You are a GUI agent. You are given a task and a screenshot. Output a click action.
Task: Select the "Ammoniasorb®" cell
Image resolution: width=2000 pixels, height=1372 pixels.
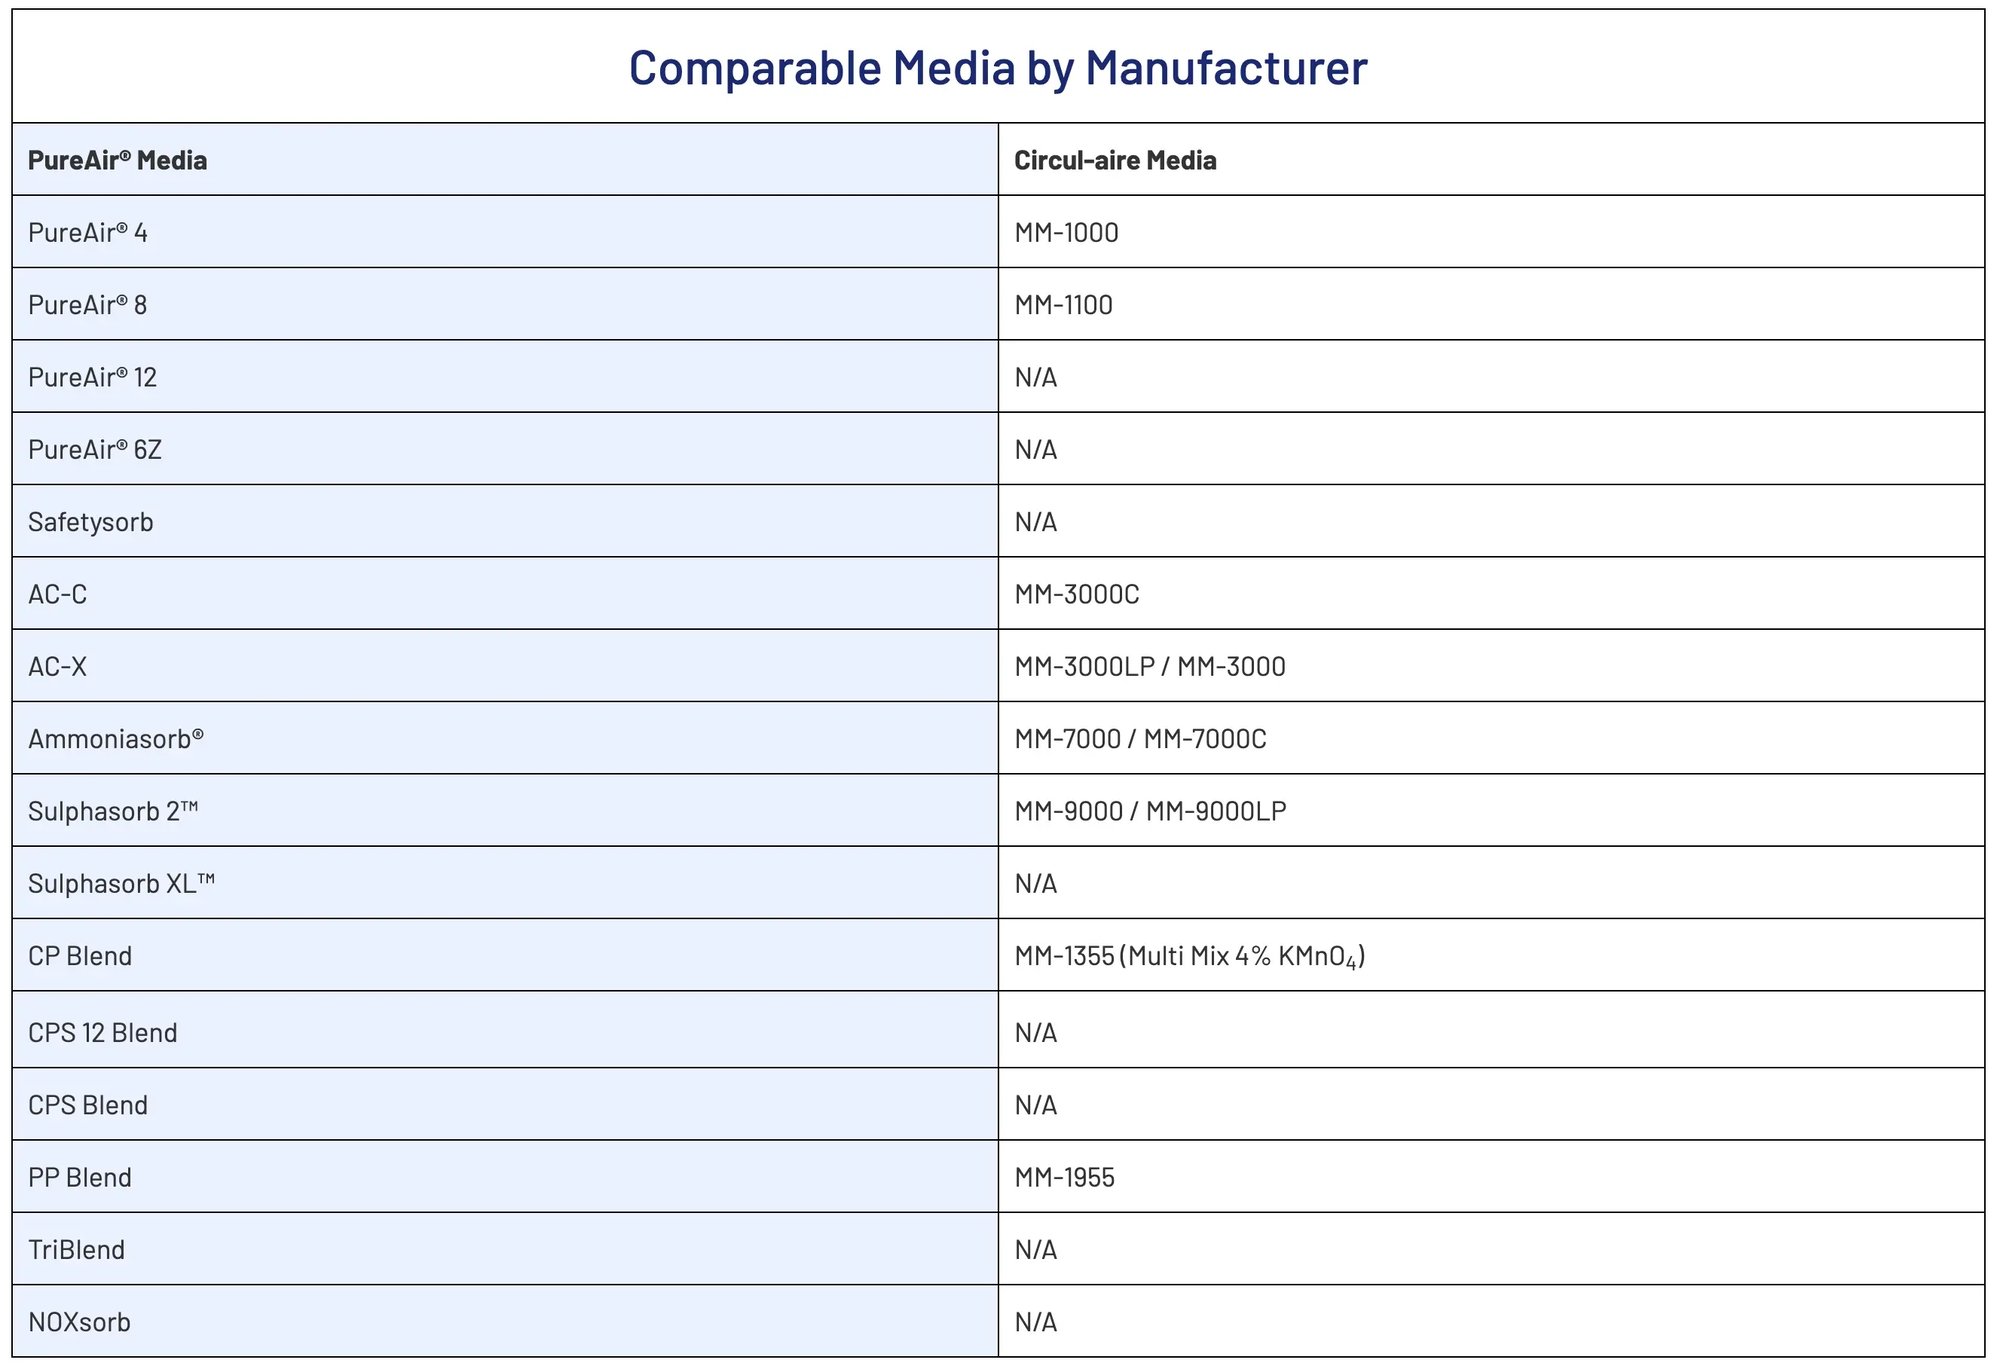[116, 739]
